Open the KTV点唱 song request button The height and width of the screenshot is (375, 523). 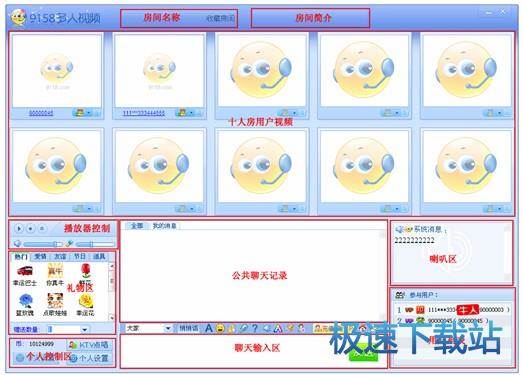[89, 345]
